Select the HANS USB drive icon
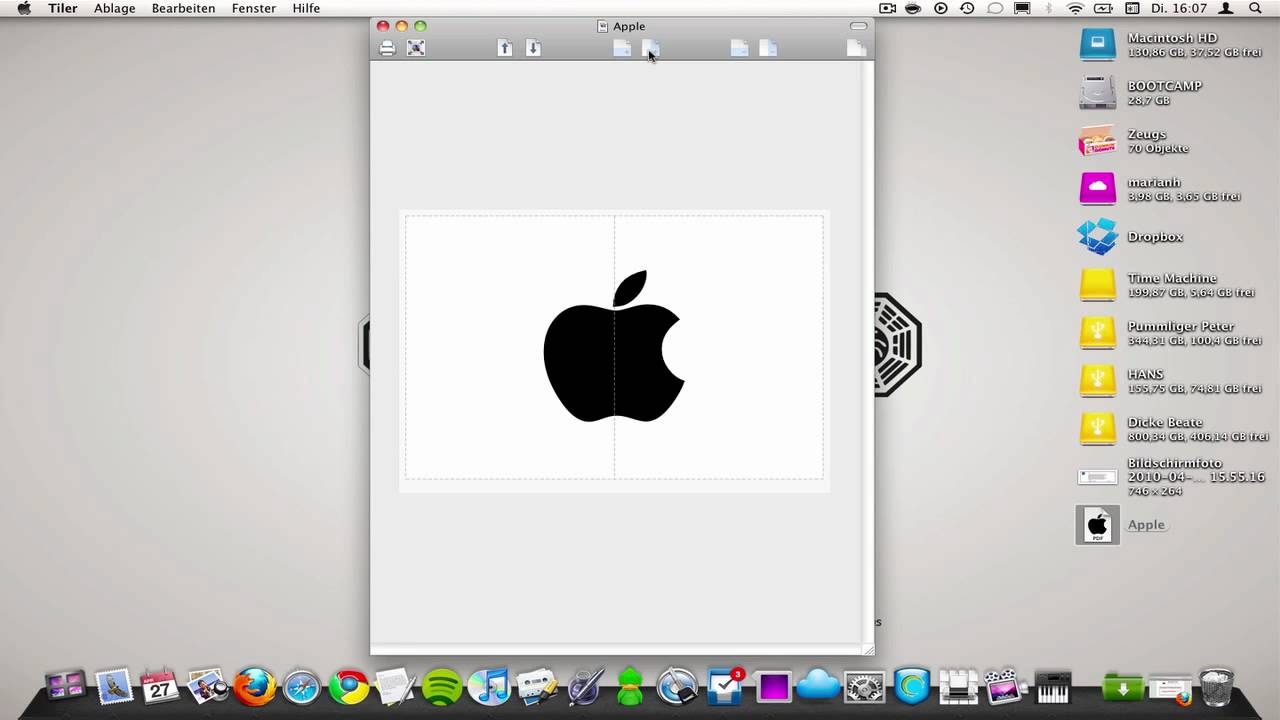1280x720 pixels. [1097, 381]
